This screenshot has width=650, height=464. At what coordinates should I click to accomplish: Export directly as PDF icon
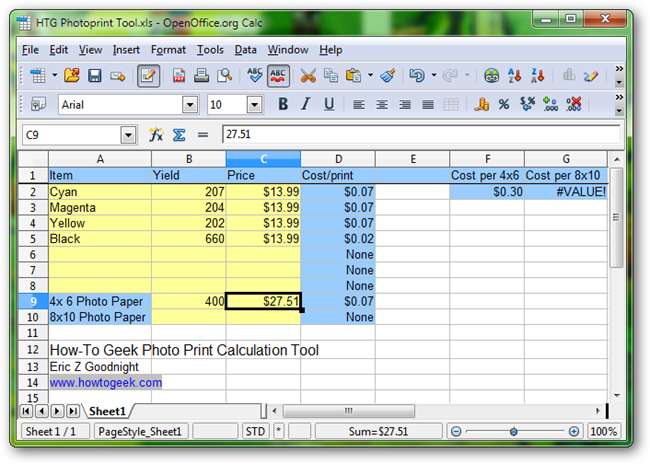pyautogui.click(x=179, y=75)
